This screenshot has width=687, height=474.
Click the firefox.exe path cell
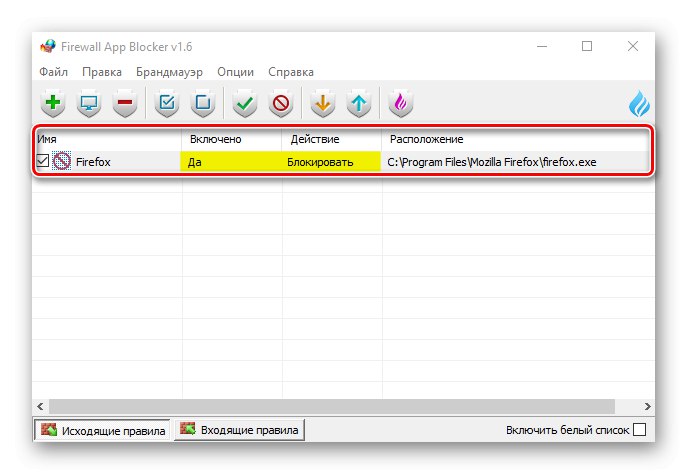pos(492,162)
